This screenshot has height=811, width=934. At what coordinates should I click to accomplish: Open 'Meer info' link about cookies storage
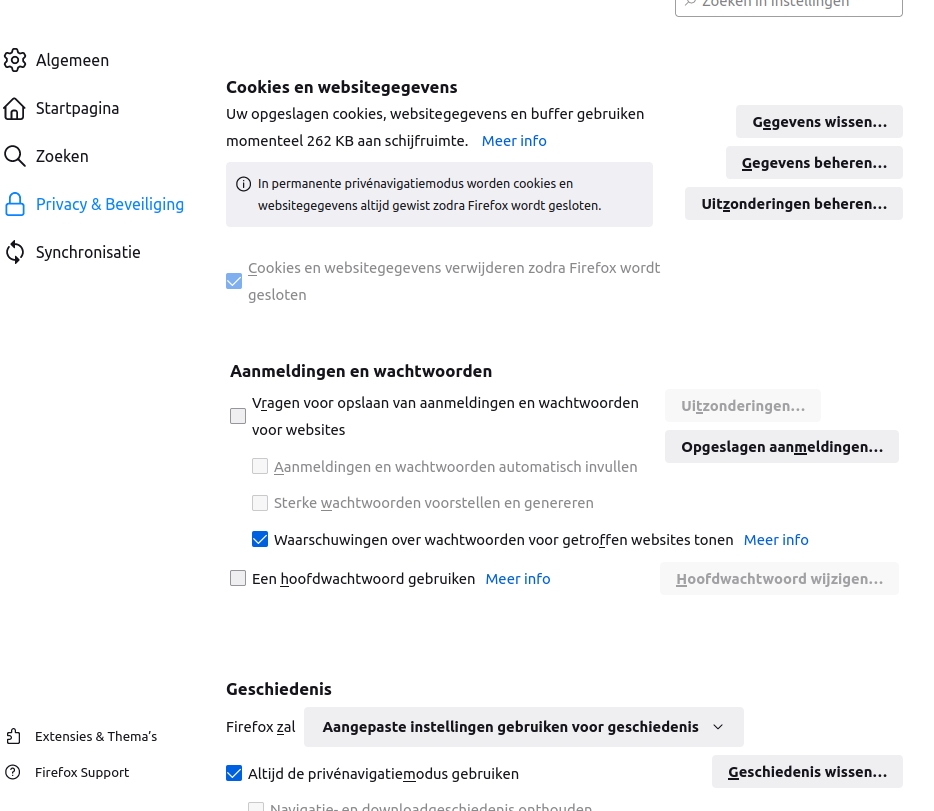[514, 141]
